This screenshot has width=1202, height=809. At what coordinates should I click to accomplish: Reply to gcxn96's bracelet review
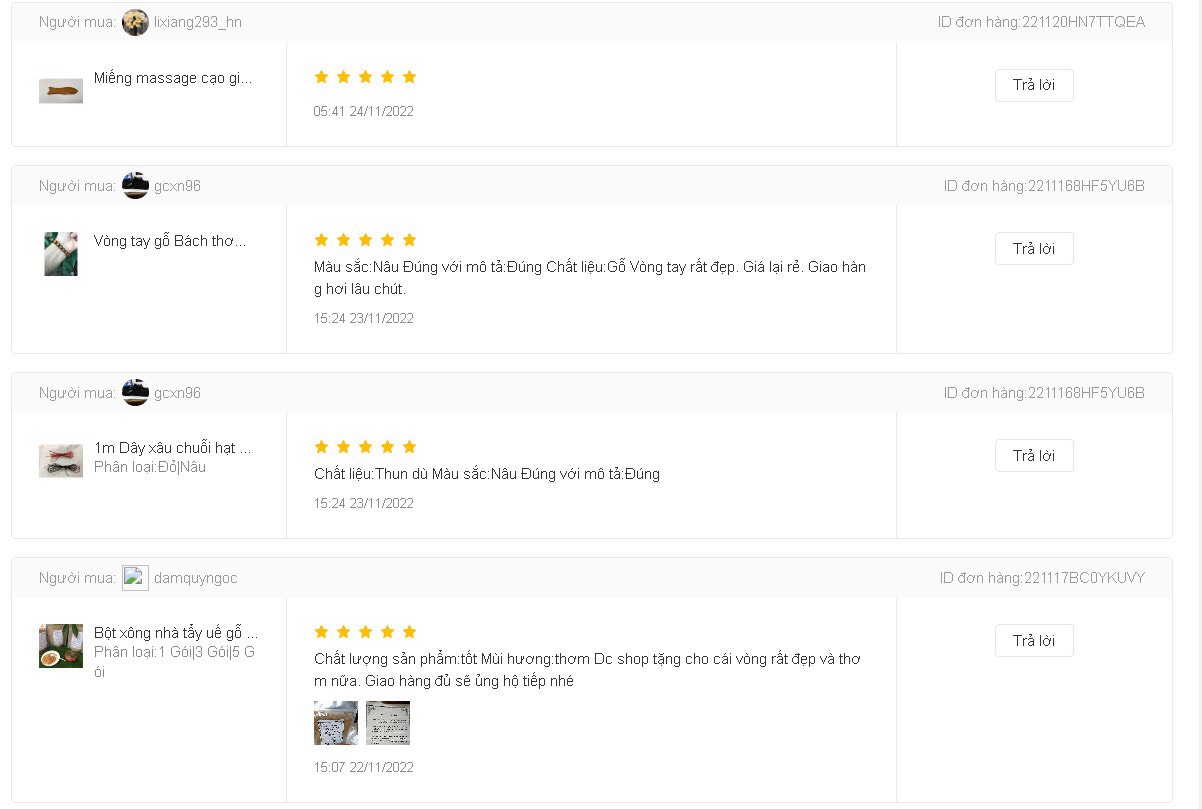1034,248
